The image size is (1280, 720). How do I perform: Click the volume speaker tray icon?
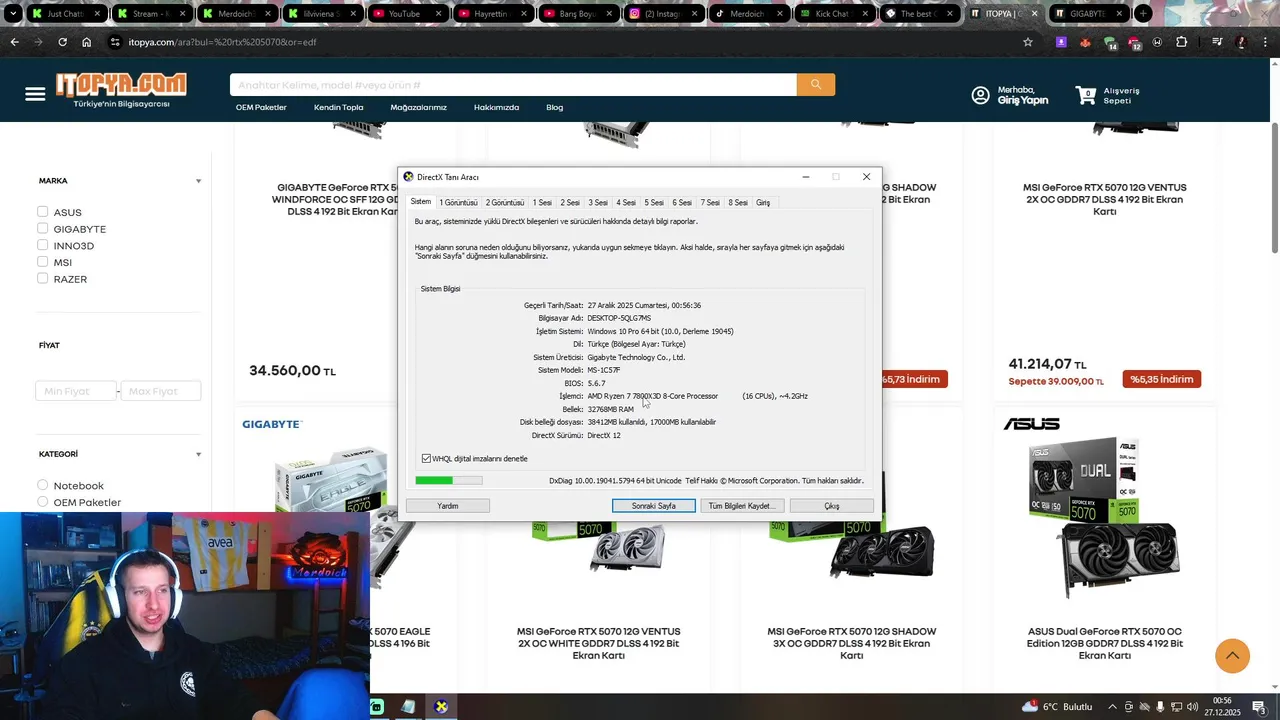(x=1192, y=707)
